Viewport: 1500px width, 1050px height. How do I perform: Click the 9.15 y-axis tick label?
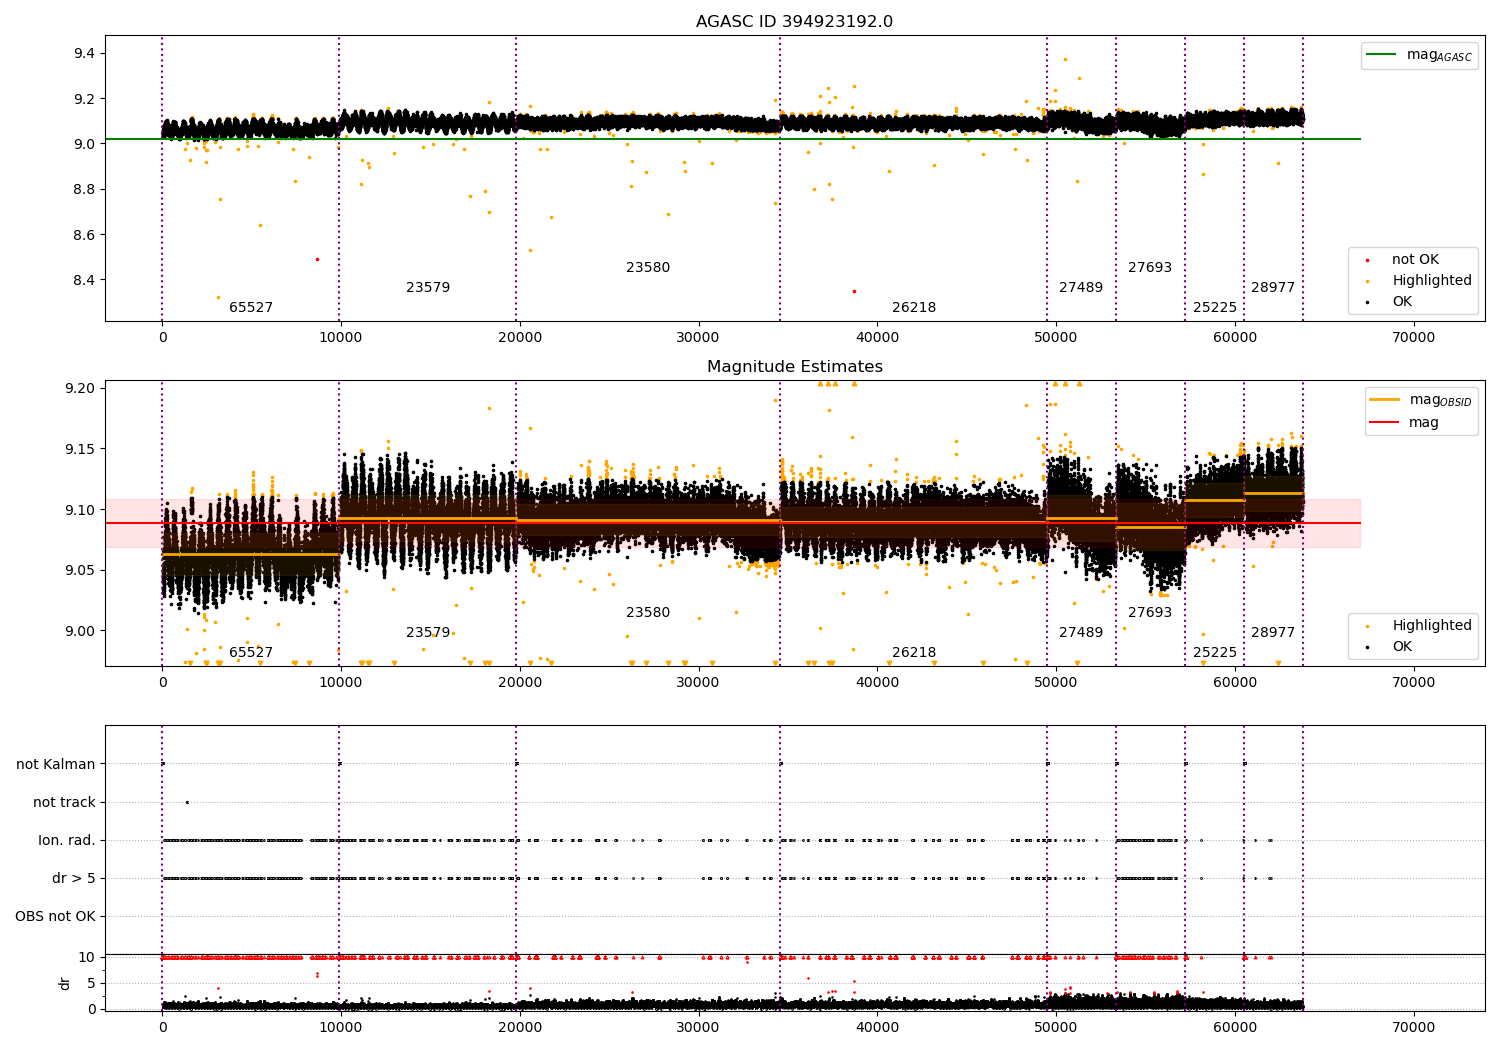81,449
